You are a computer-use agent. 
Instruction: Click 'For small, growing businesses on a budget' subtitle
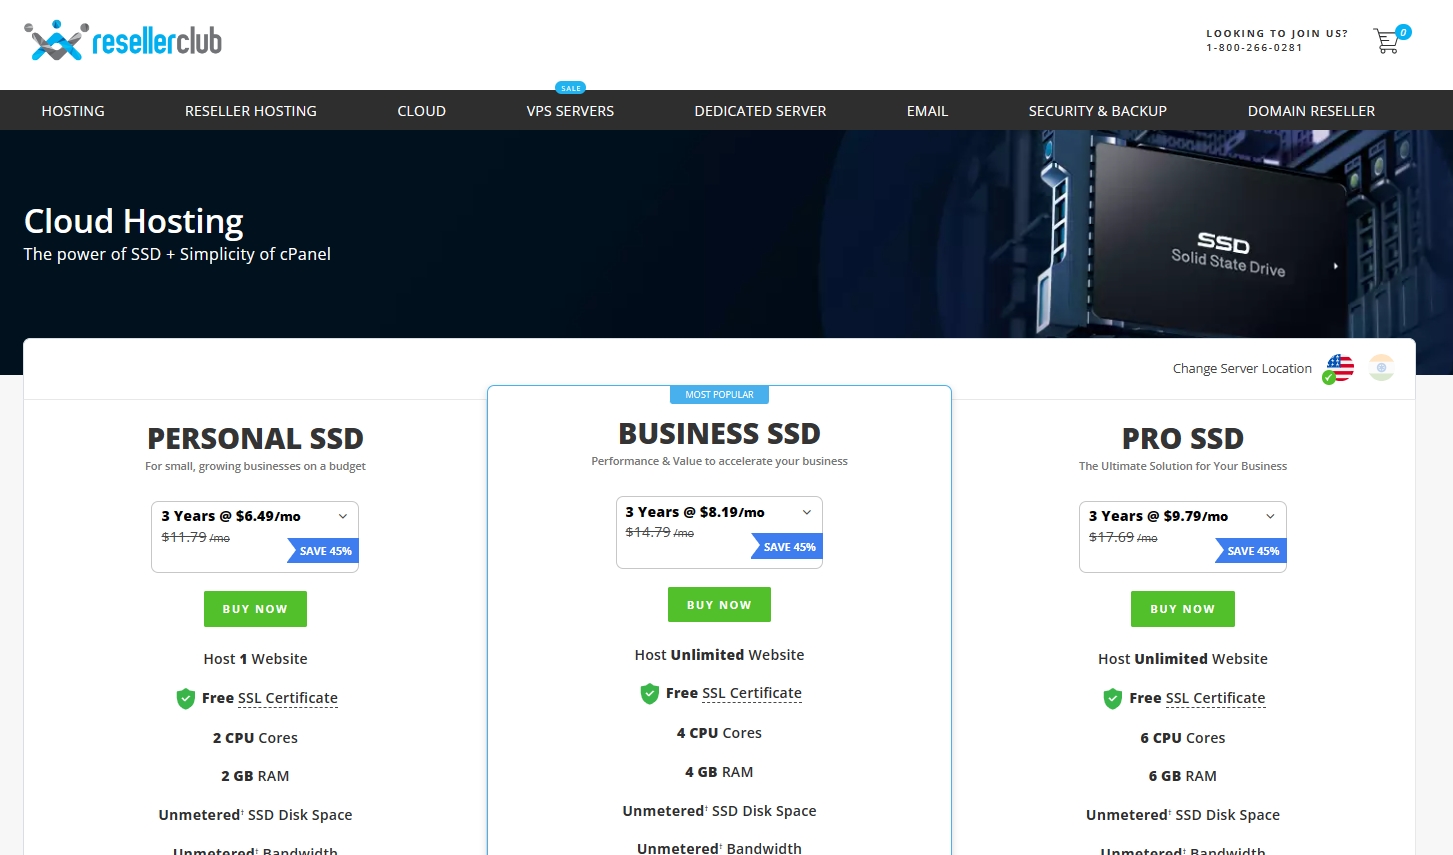point(255,466)
